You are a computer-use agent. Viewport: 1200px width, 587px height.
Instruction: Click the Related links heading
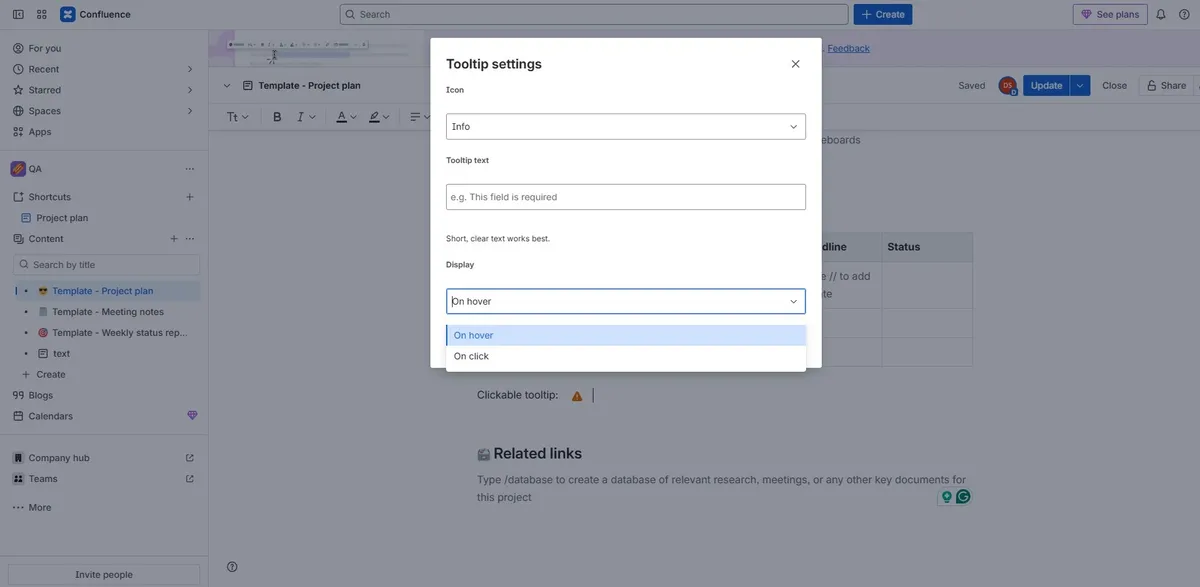[x=537, y=454]
